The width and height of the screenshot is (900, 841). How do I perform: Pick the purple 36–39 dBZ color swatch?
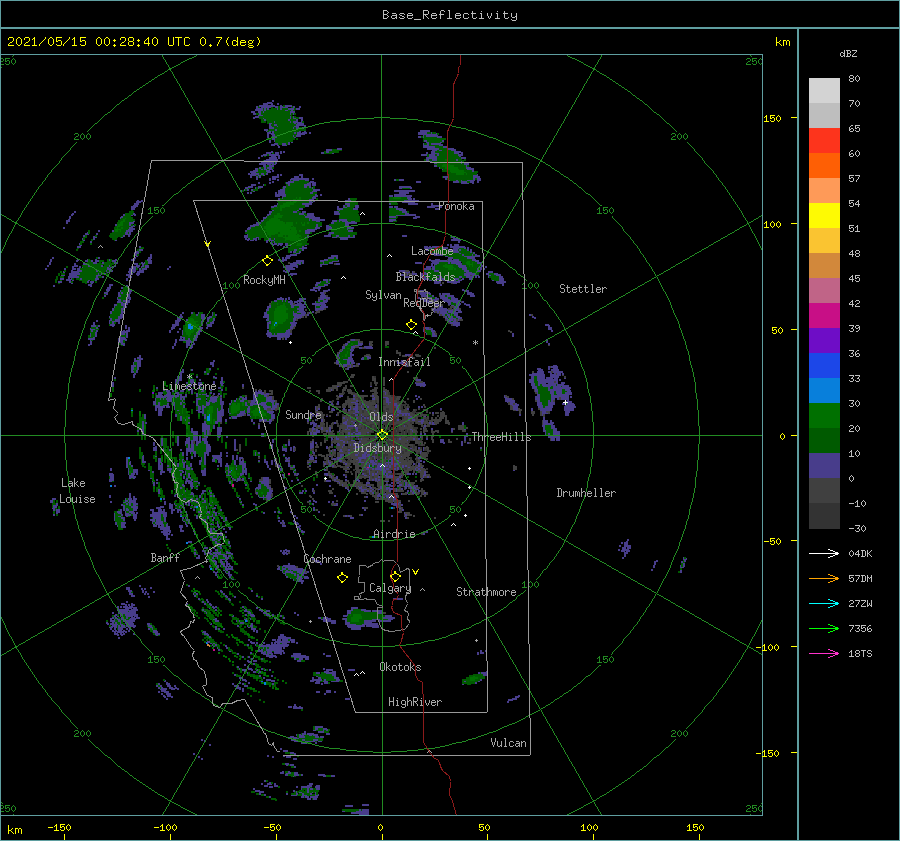(x=824, y=340)
